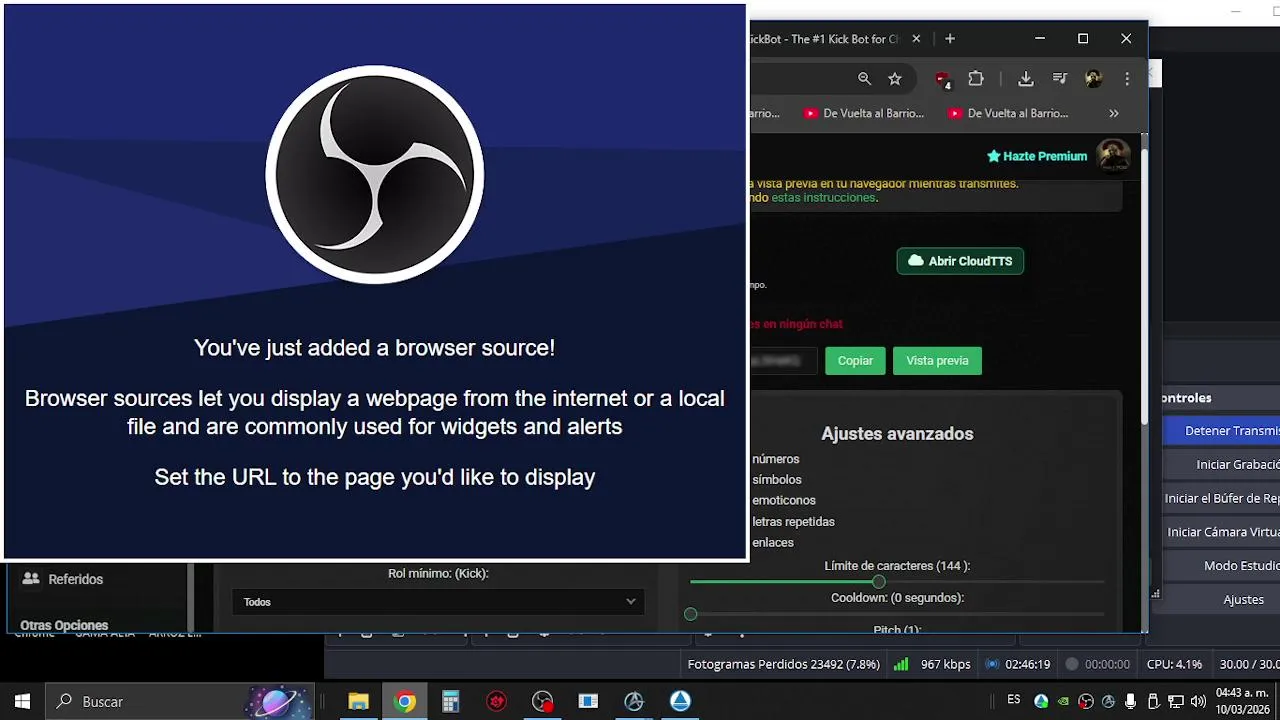This screenshot has width=1280, height=720.
Task: Open the red circular app in taskbar
Action: pos(497,701)
